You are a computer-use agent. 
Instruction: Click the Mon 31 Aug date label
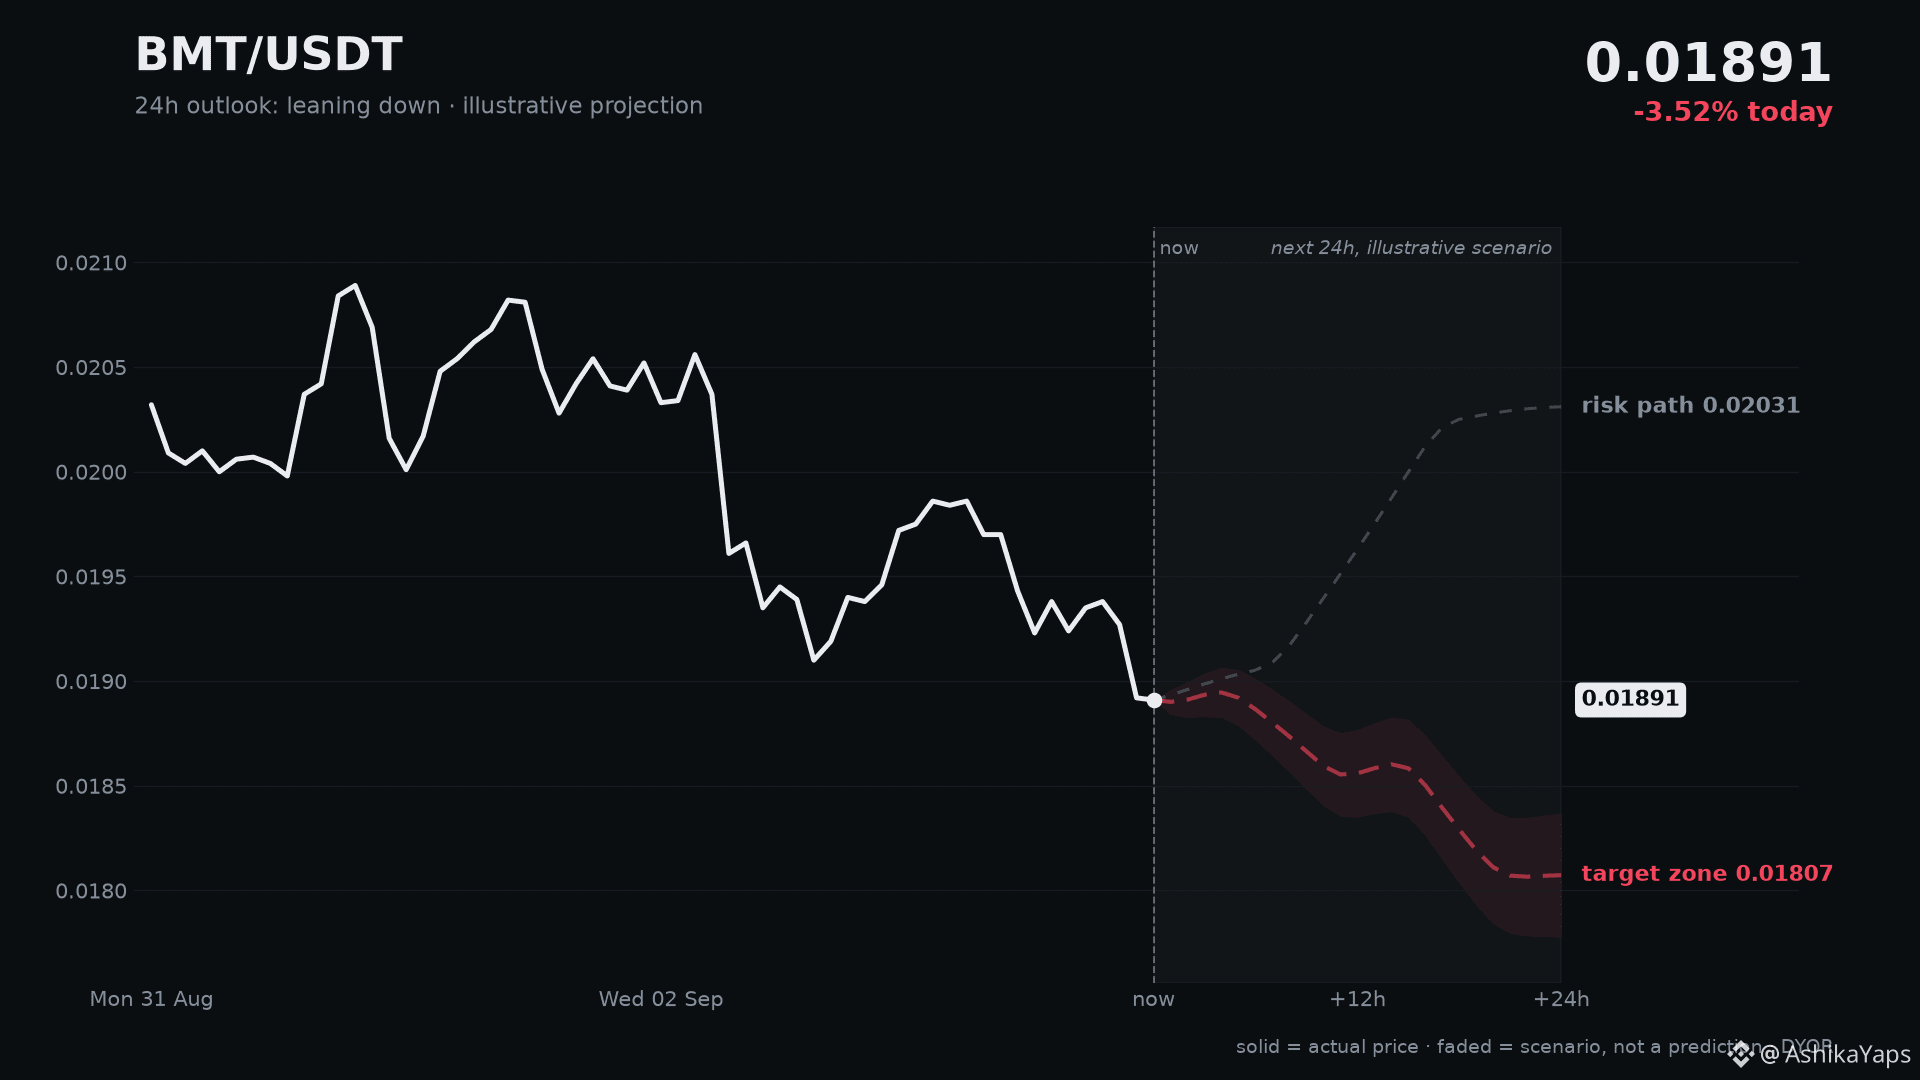[x=151, y=999]
